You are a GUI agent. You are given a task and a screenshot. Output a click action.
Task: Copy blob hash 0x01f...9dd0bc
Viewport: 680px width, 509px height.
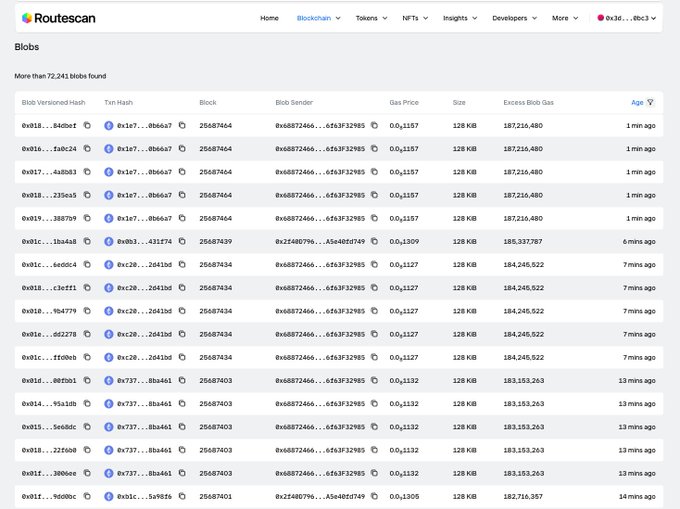(87, 496)
